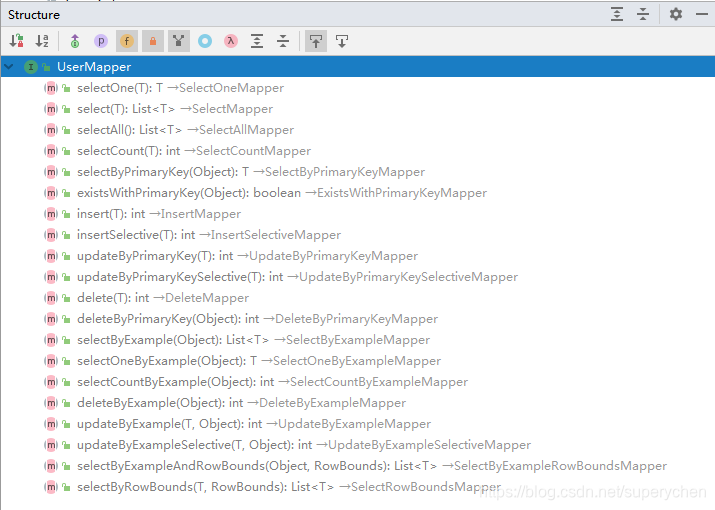Collapse all nodes using the toolbar button
Viewport: 715px width, 510px height.
tap(283, 42)
